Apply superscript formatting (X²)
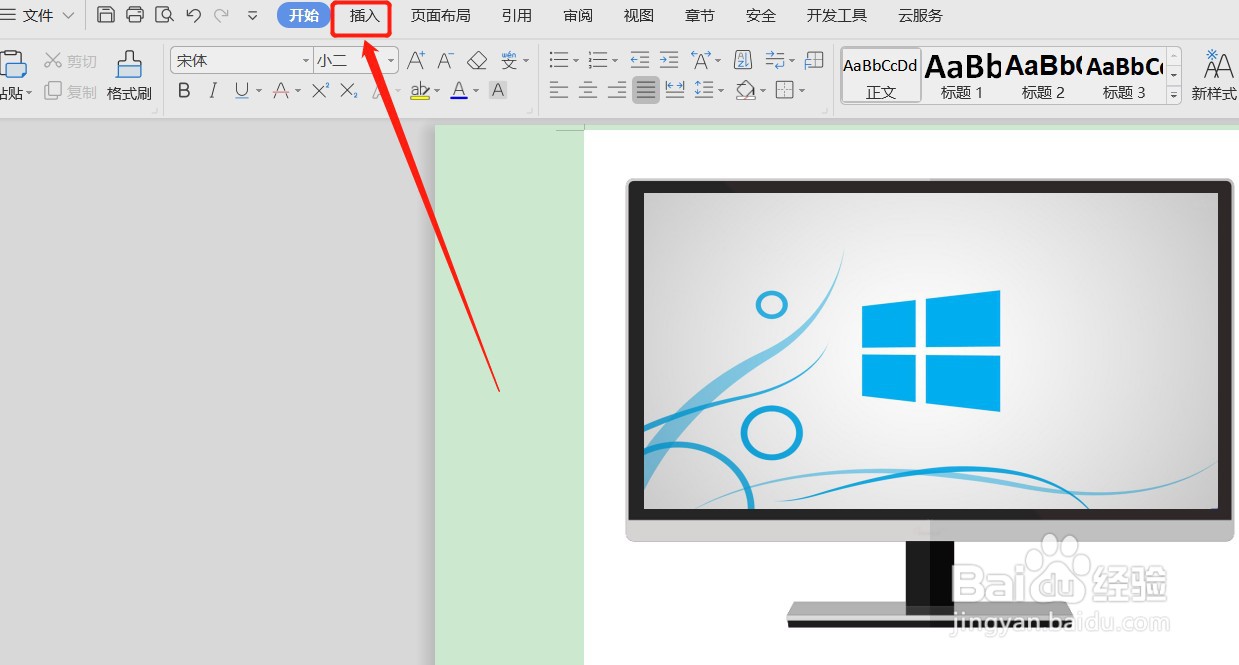Viewport: 1239px width, 665px height. [x=320, y=91]
